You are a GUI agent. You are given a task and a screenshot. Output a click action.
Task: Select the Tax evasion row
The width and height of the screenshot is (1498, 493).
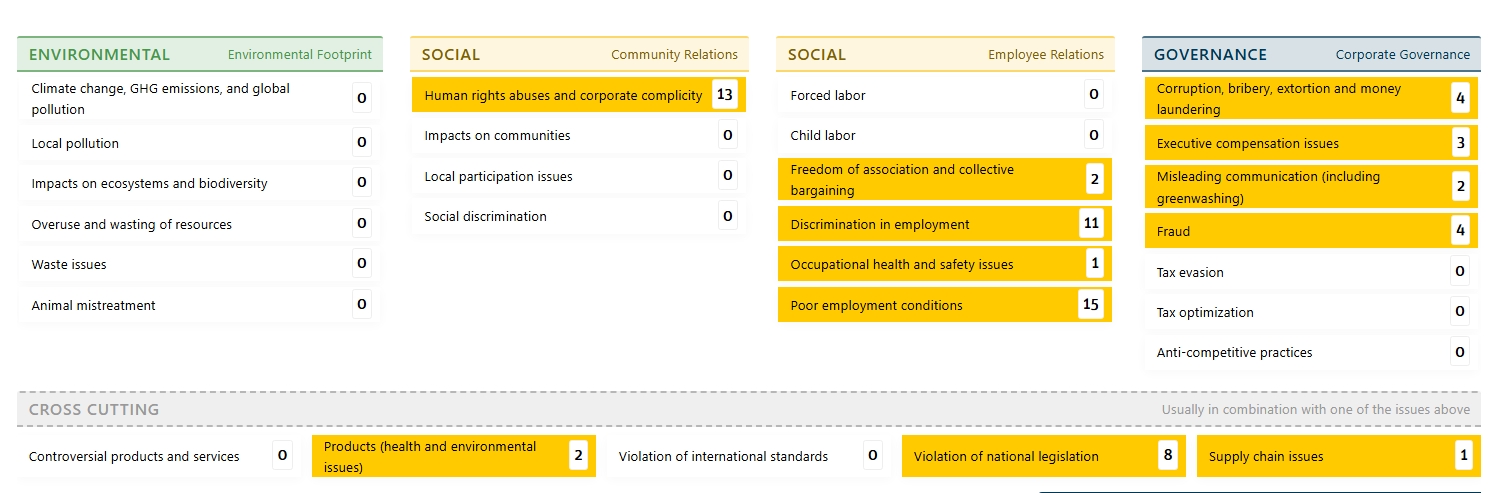1311,272
